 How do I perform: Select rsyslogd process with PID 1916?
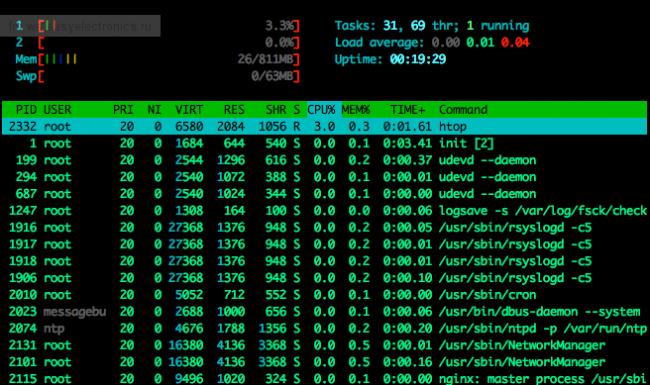point(325,227)
